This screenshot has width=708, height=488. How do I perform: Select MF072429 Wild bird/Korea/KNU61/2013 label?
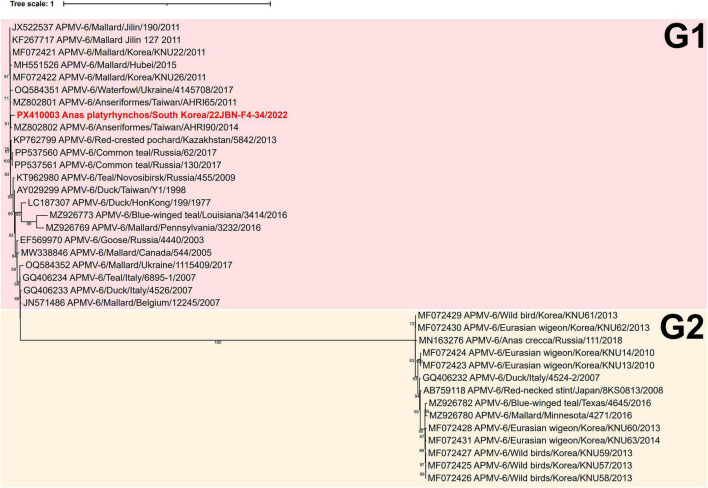(x=517, y=315)
